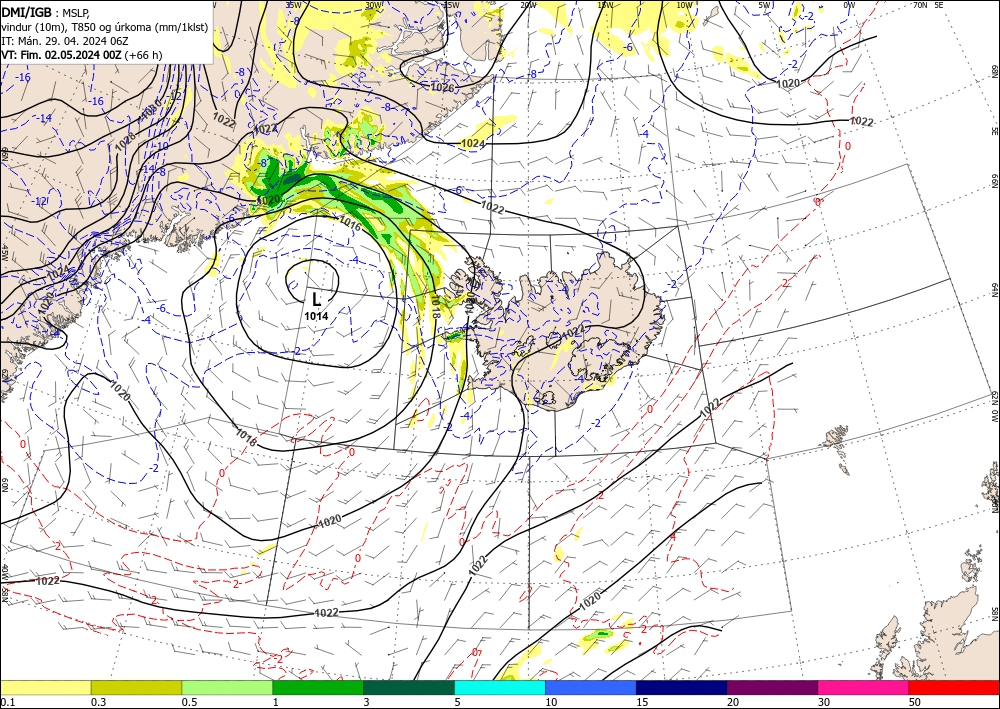
Task: Click the '5W' longitude label at top
Action: (765, 5)
